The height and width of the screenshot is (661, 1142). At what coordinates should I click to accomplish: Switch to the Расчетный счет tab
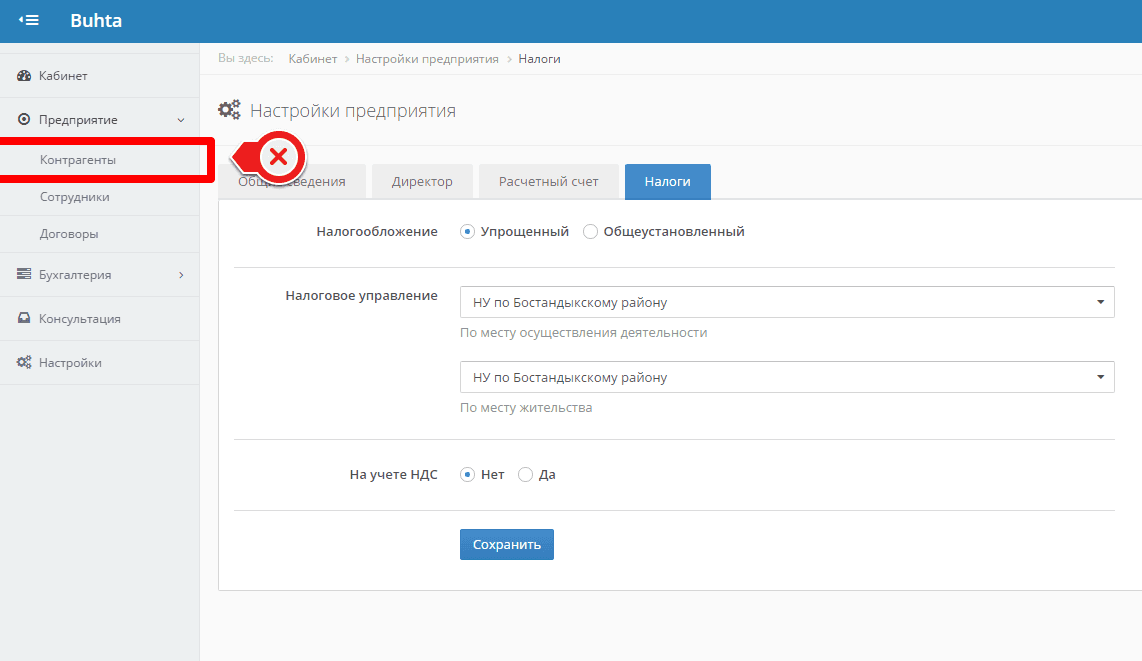(548, 181)
